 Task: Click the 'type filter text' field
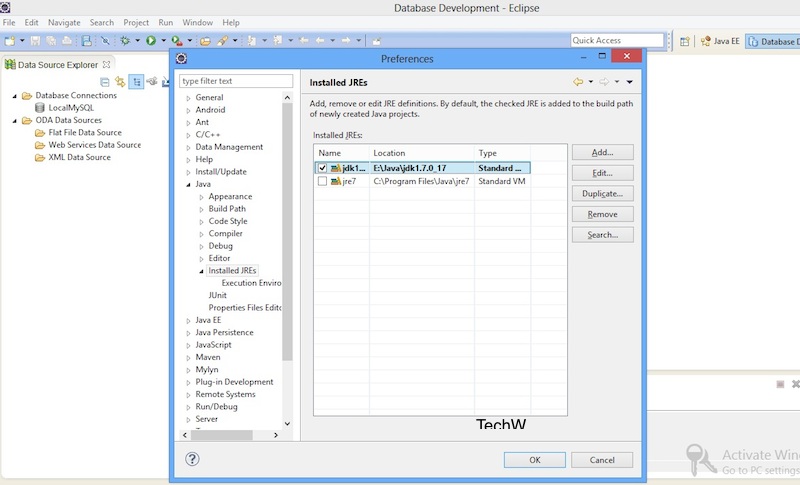236,81
